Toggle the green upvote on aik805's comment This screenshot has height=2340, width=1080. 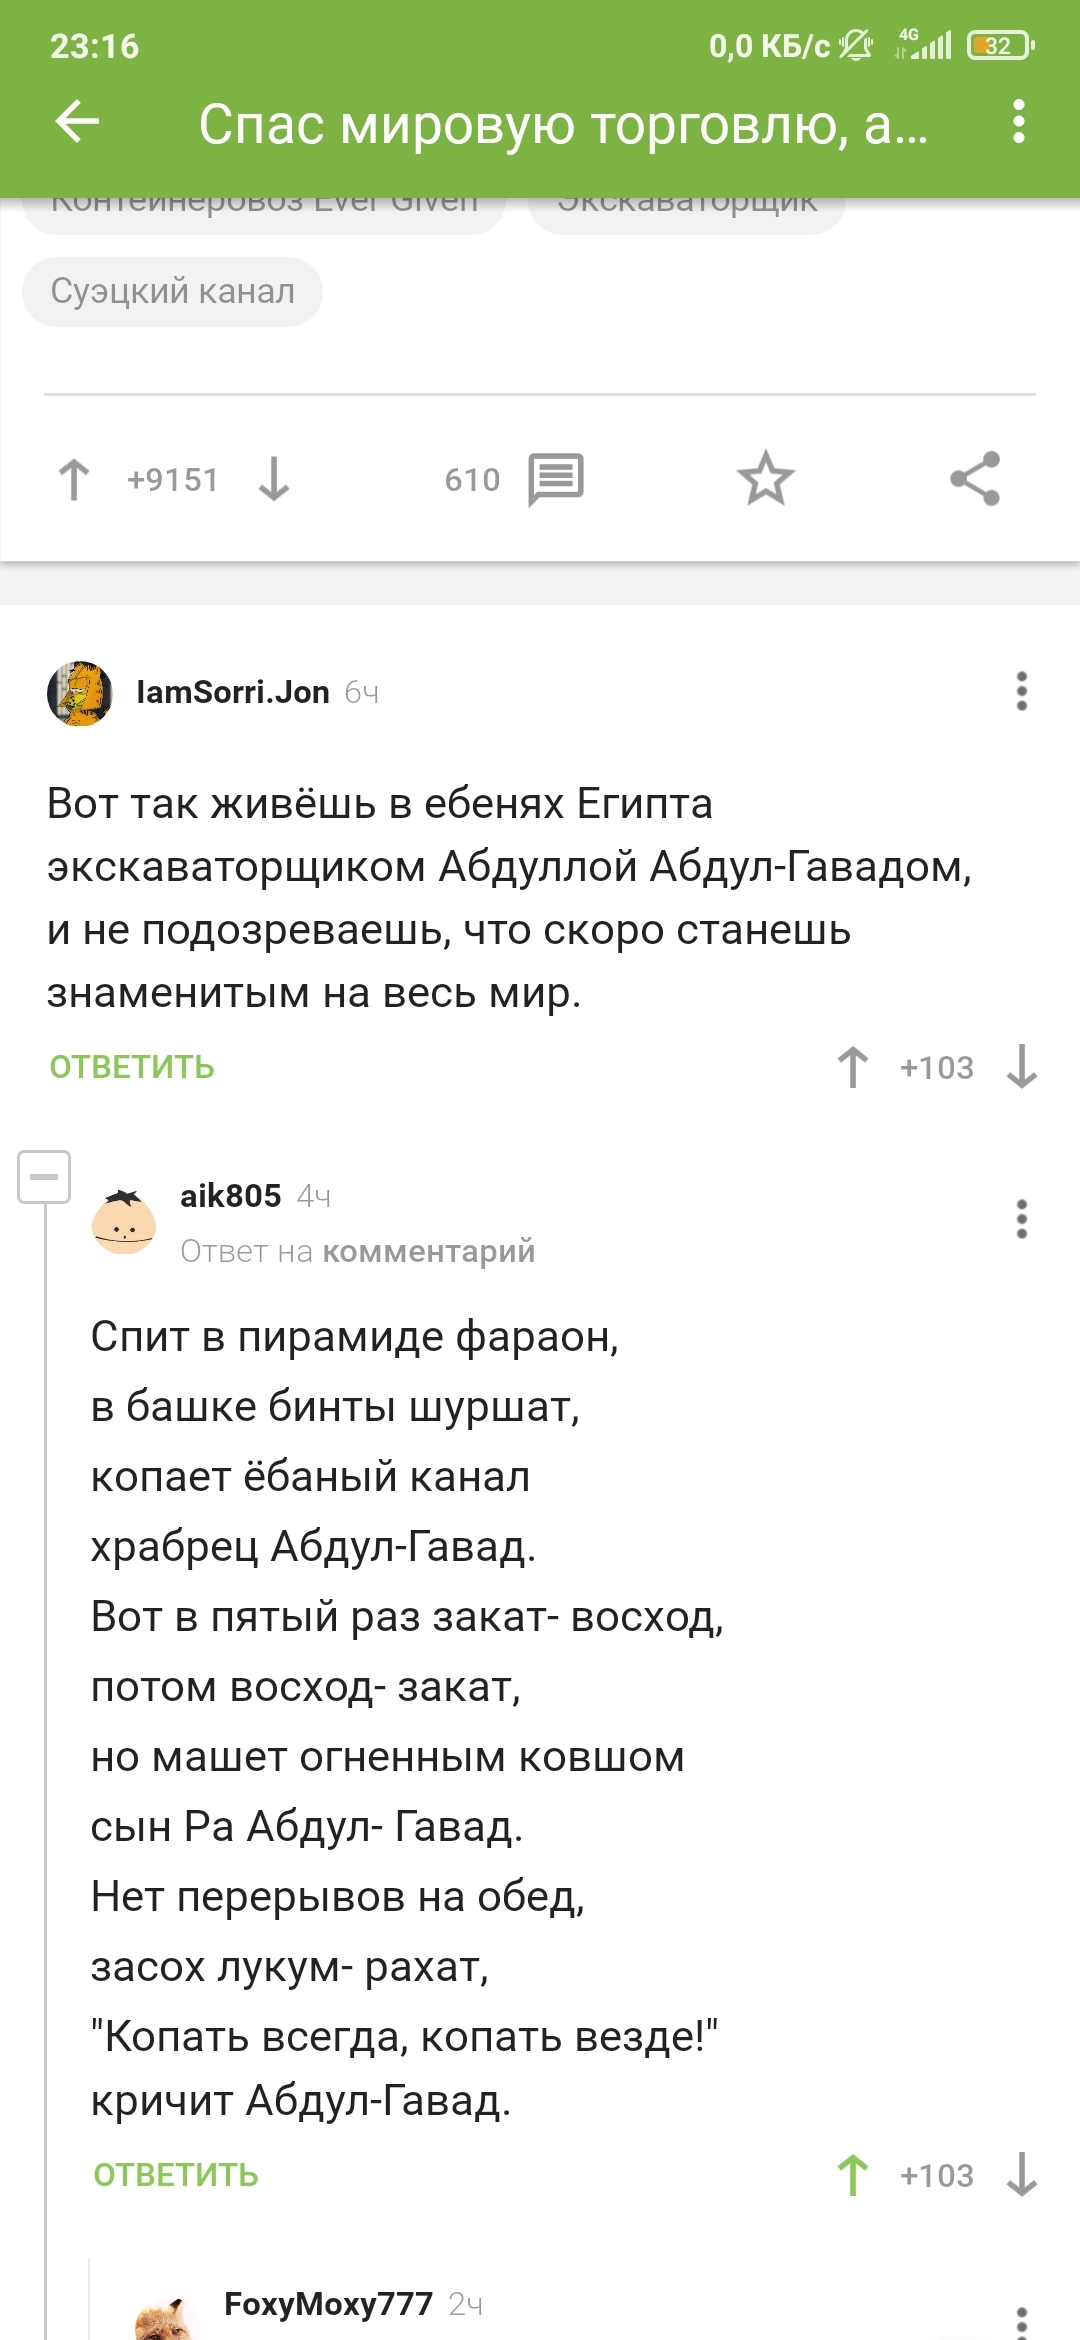click(x=853, y=2175)
